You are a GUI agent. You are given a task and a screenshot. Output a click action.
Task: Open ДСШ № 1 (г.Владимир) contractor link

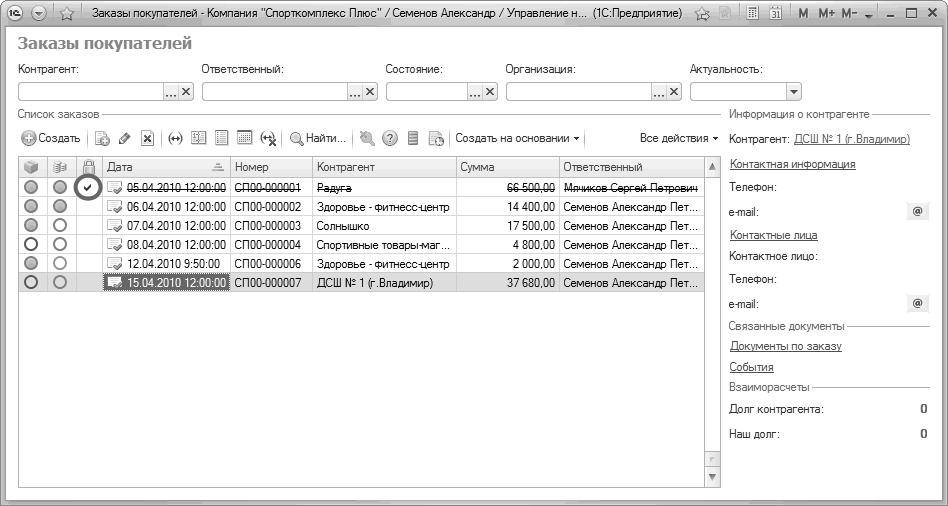click(851, 139)
